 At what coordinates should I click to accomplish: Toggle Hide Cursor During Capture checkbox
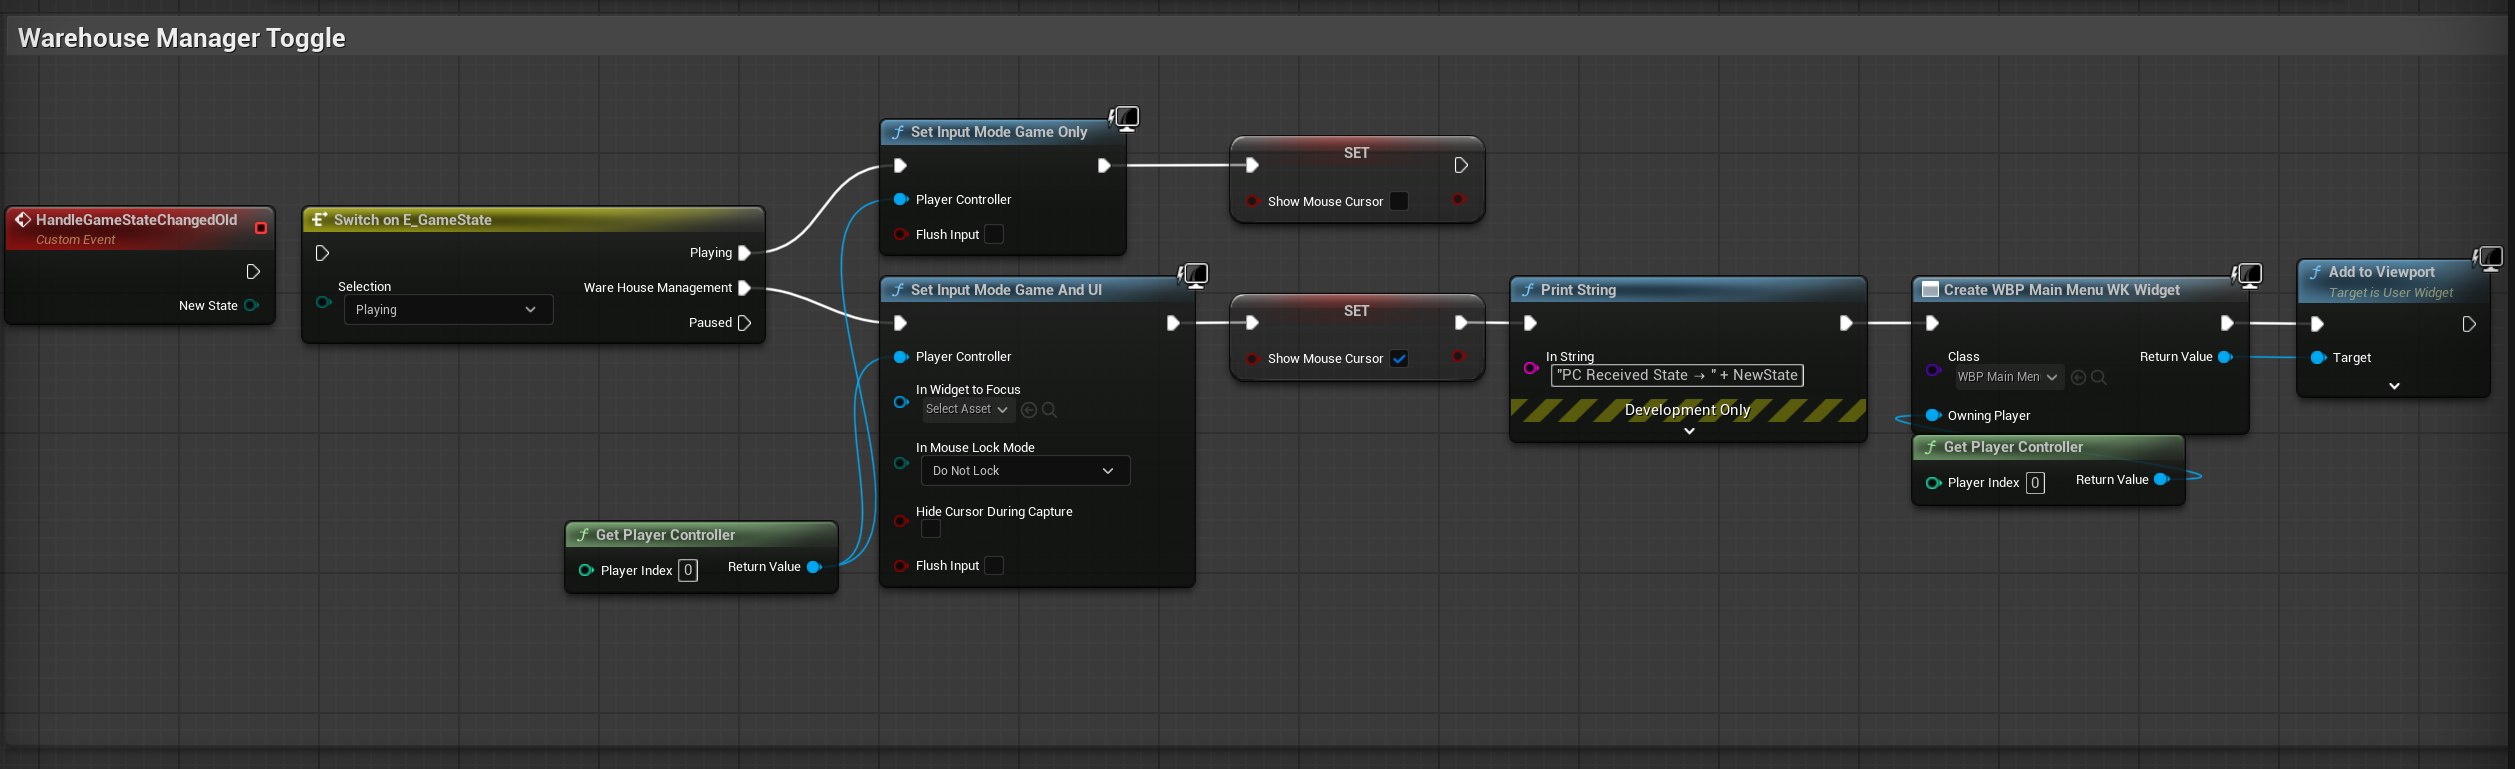click(x=931, y=529)
